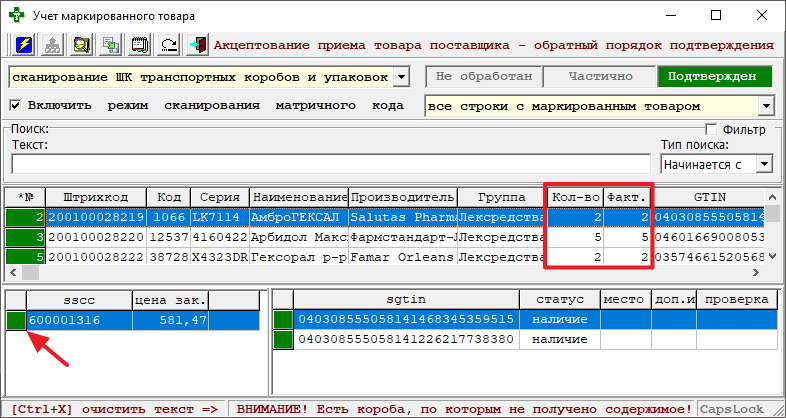The width and height of the screenshot is (786, 418).
Task: Open the scanning mode dropdown arrow
Action: (x=402, y=78)
